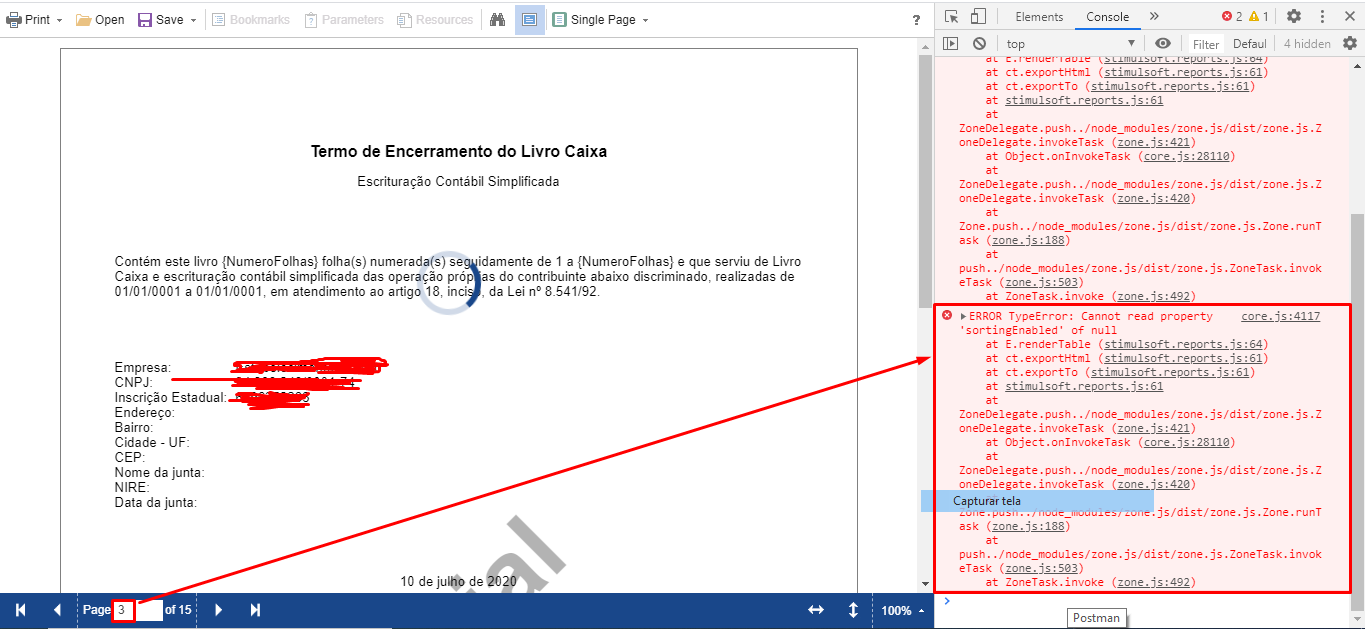Click the 'Capturar tela' menu item

1037,501
